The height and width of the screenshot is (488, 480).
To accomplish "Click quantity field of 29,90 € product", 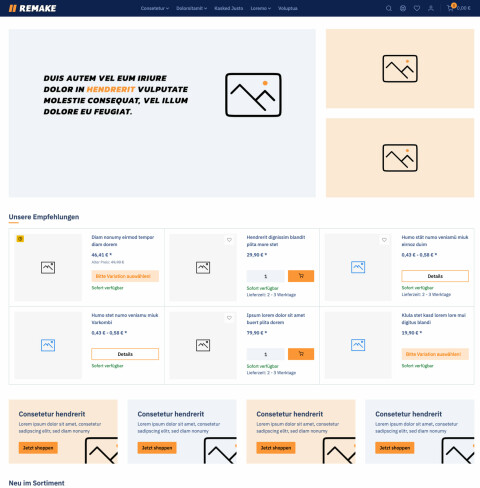I will [x=265, y=276].
